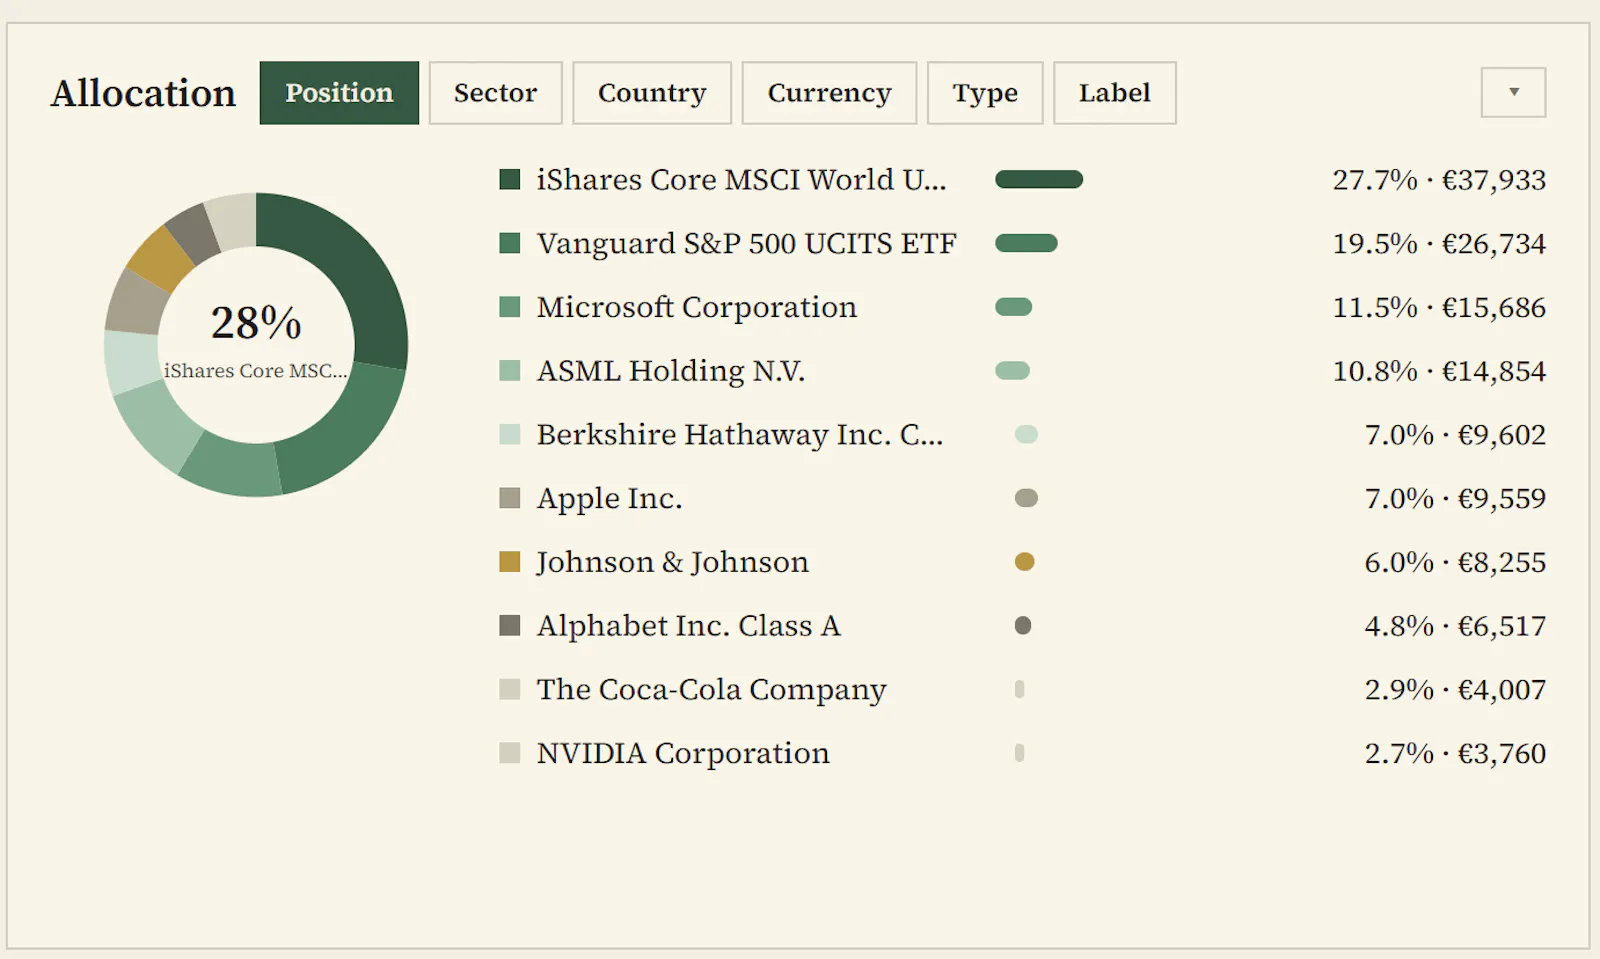Click the Johnson & Johnson gold swatch
The image size is (1600, 959).
510,562
